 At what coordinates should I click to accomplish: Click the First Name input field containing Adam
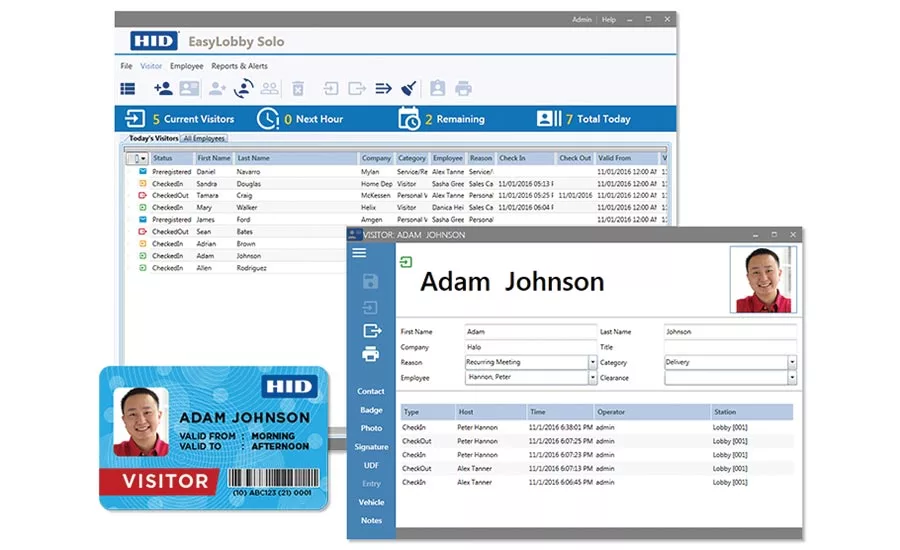tap(530, 331)
